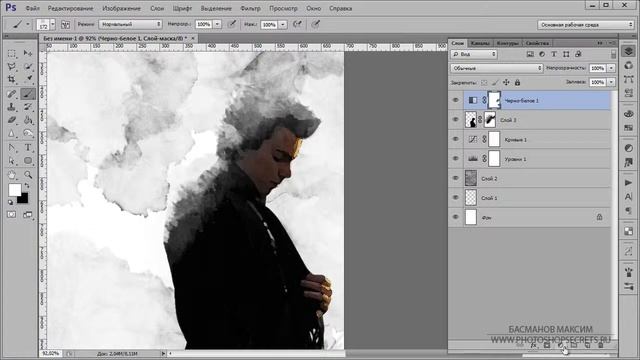The image size is (640, 360).
Task: Select the Ellipse shape tool
Action: click(28, 161)
